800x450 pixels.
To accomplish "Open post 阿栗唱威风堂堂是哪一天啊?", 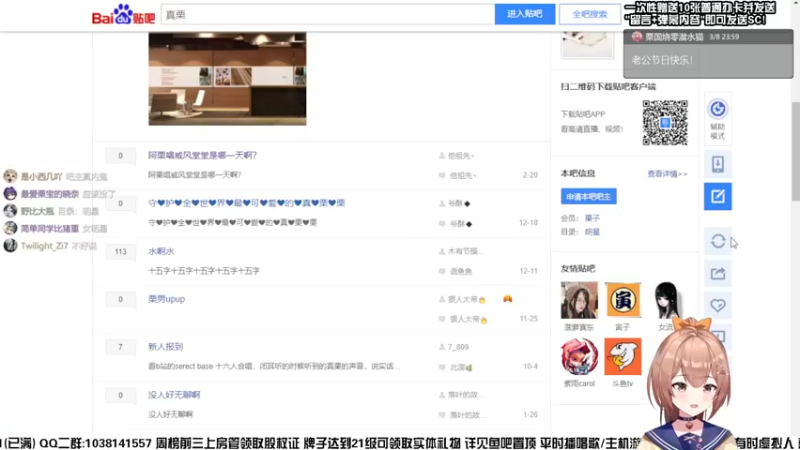I will 202,155.
